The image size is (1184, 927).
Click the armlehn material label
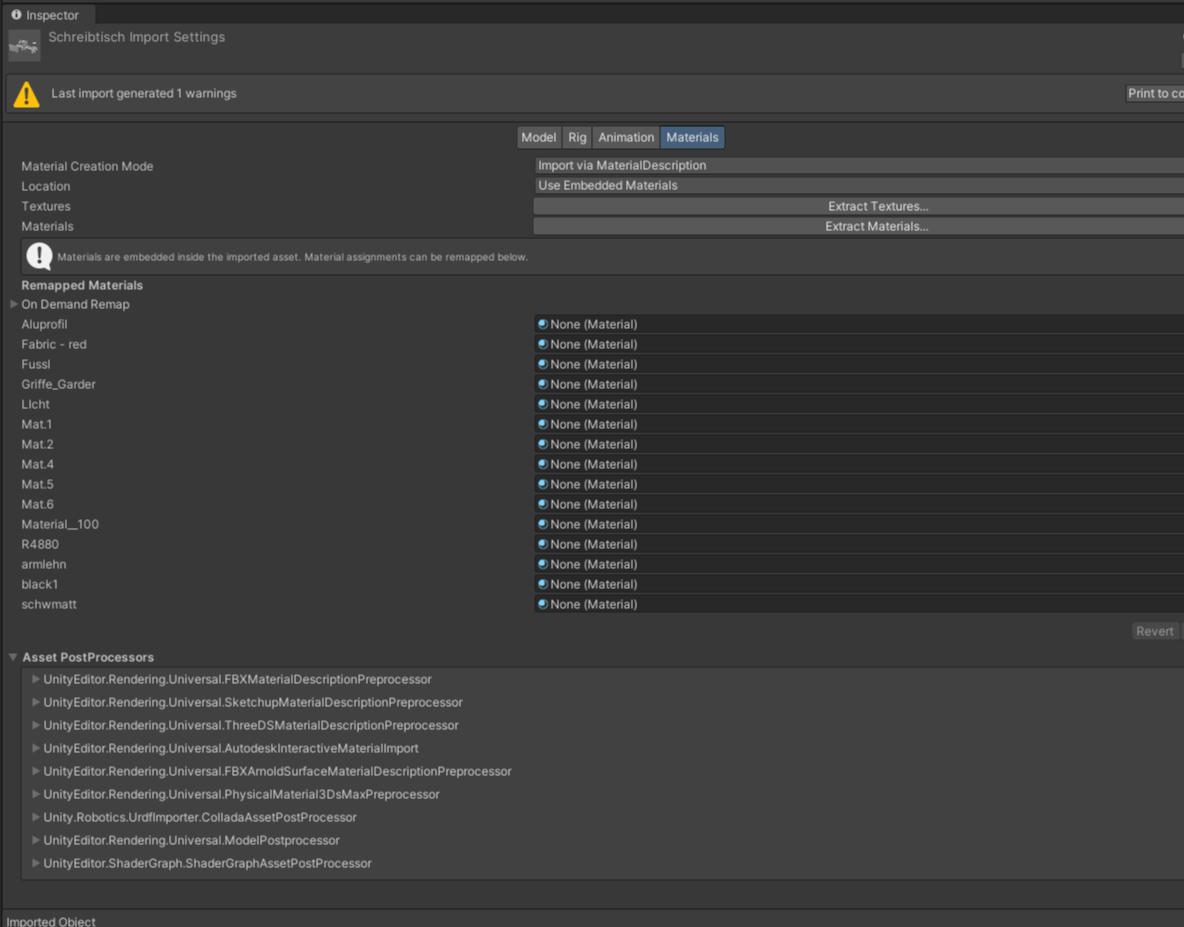pos(44,564)
